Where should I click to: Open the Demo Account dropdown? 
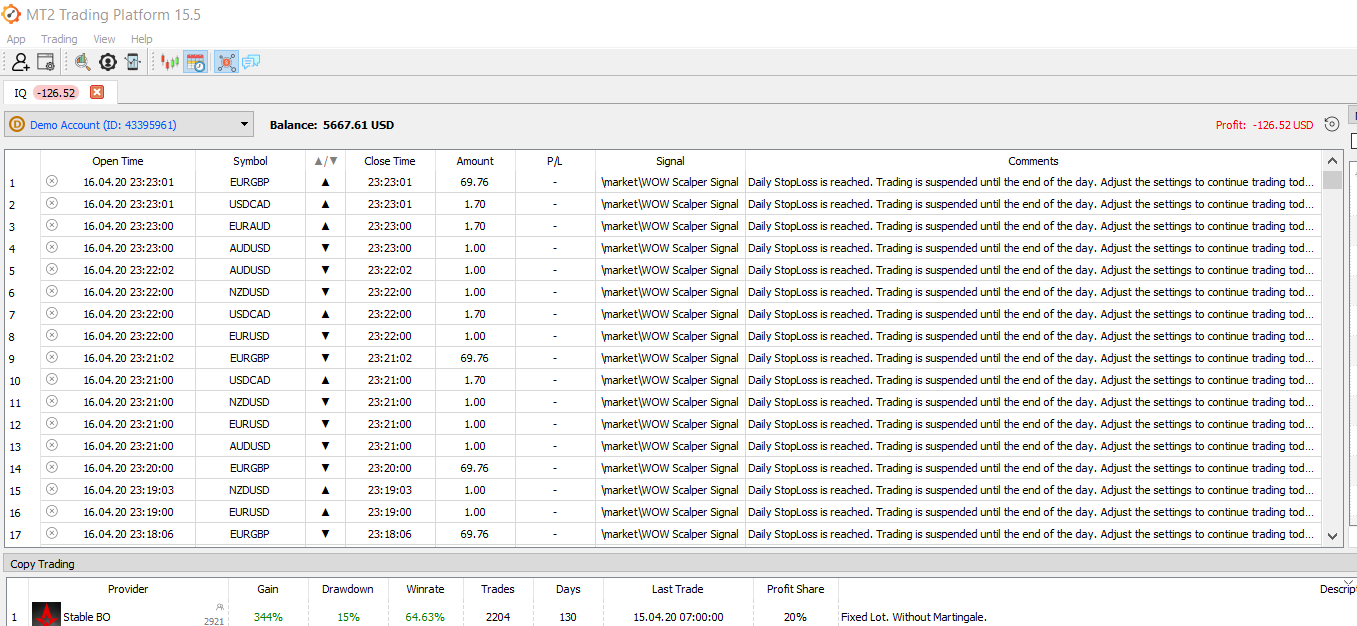[129, 125]
